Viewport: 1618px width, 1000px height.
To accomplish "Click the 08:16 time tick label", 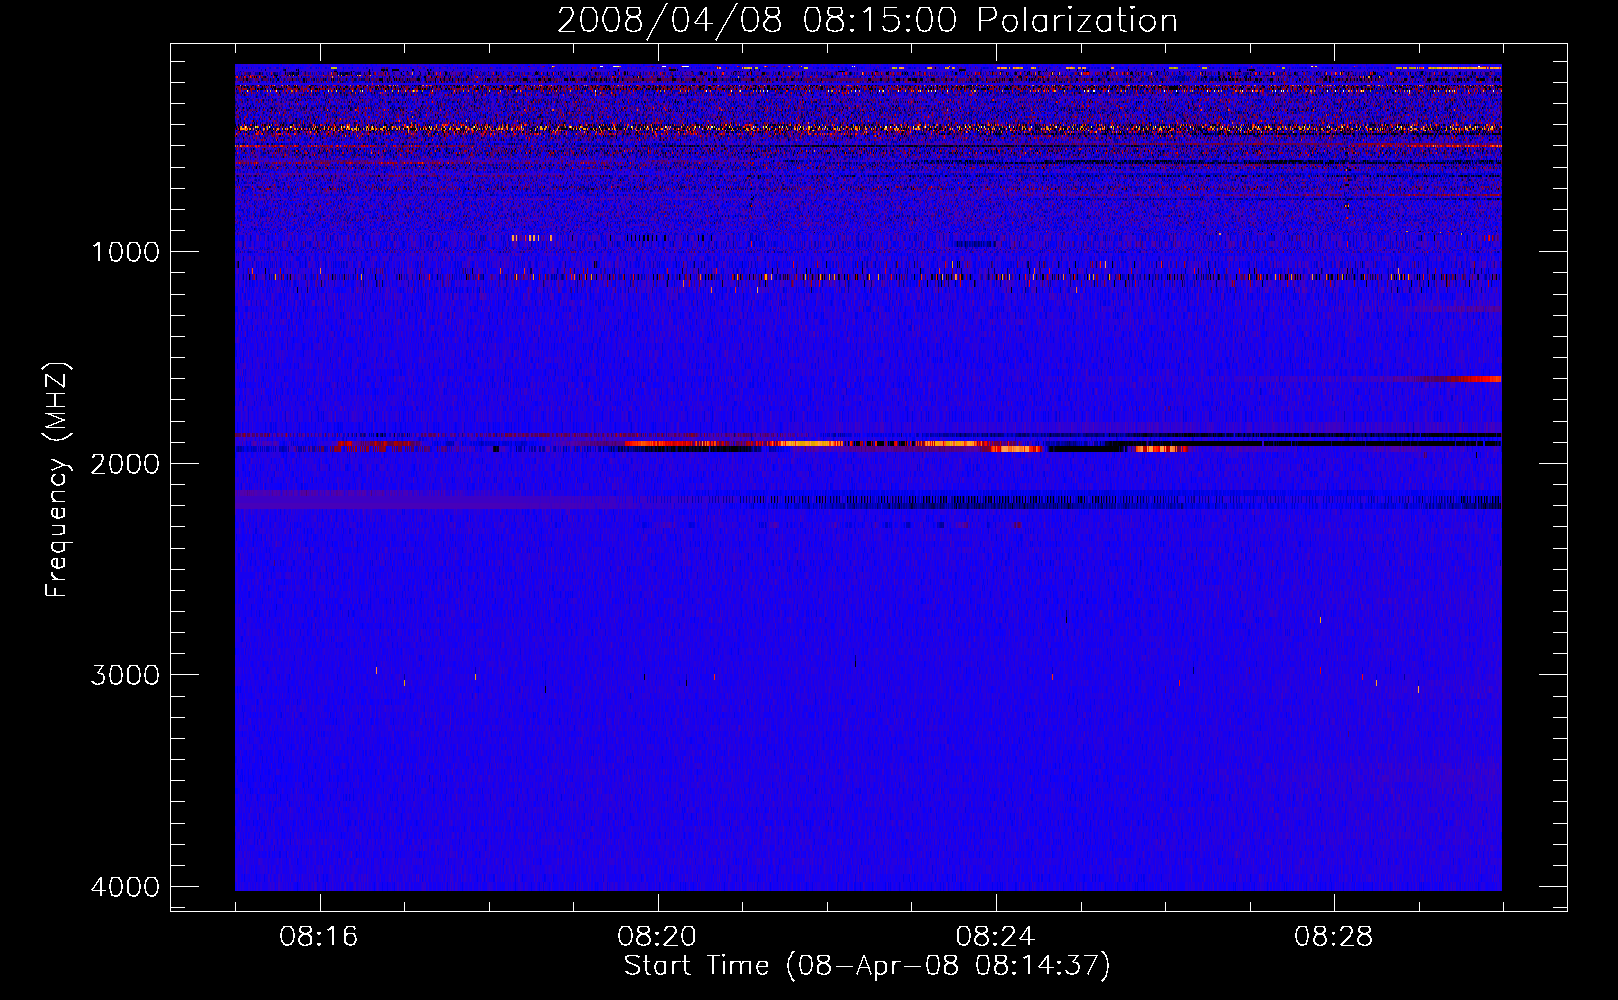I will [x=319, y=937].
